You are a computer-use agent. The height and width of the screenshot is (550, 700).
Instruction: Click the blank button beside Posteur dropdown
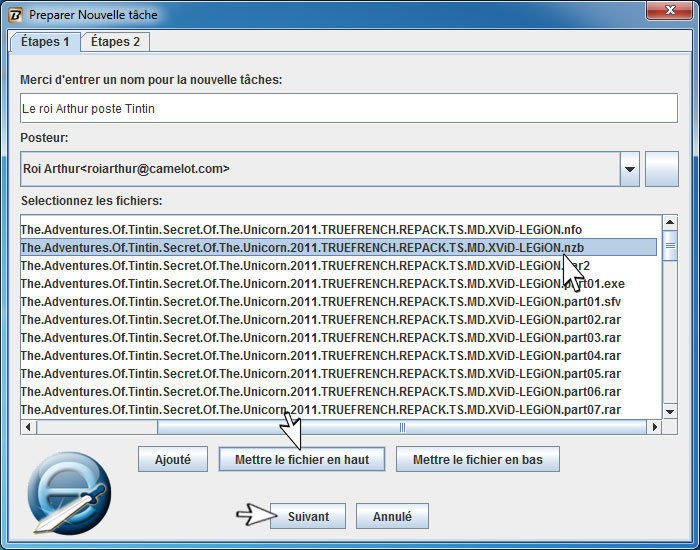tap(662, 169)
